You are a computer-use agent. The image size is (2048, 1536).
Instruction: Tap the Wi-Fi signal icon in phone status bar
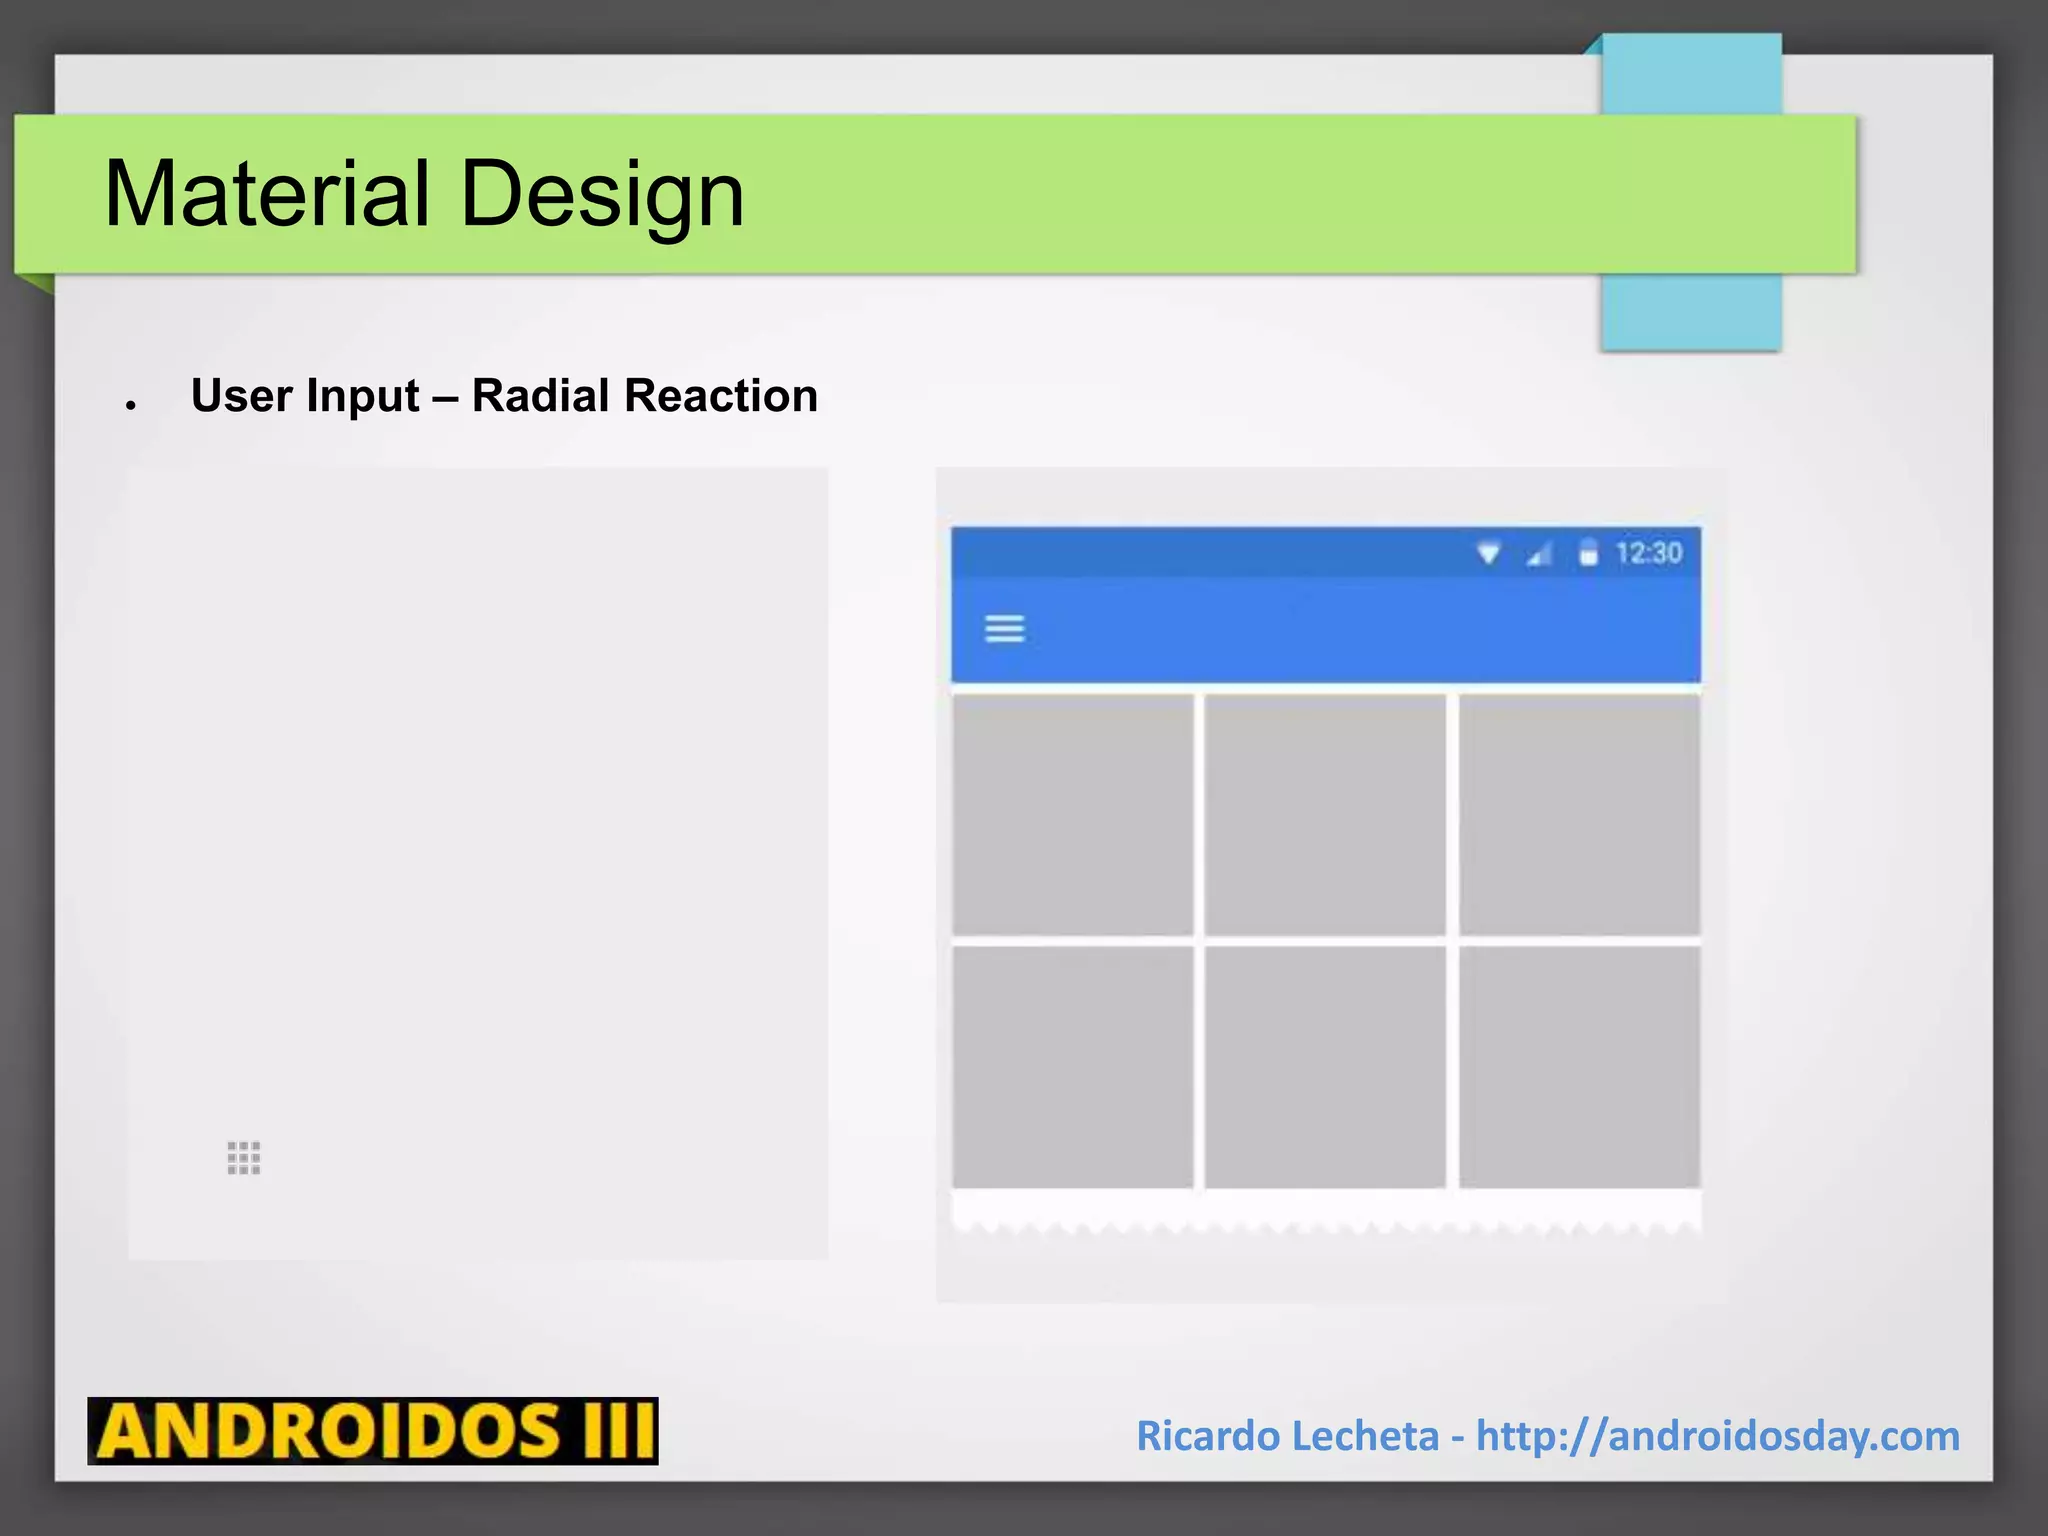[1489, 553]
